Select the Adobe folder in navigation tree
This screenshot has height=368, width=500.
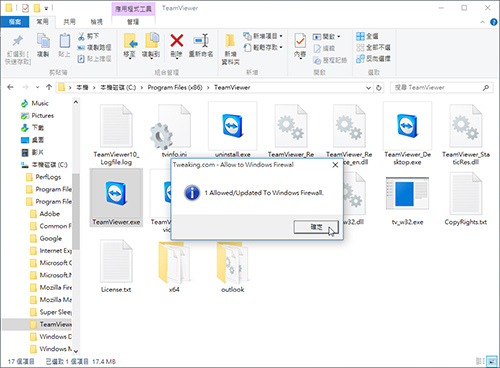point(50,214)
